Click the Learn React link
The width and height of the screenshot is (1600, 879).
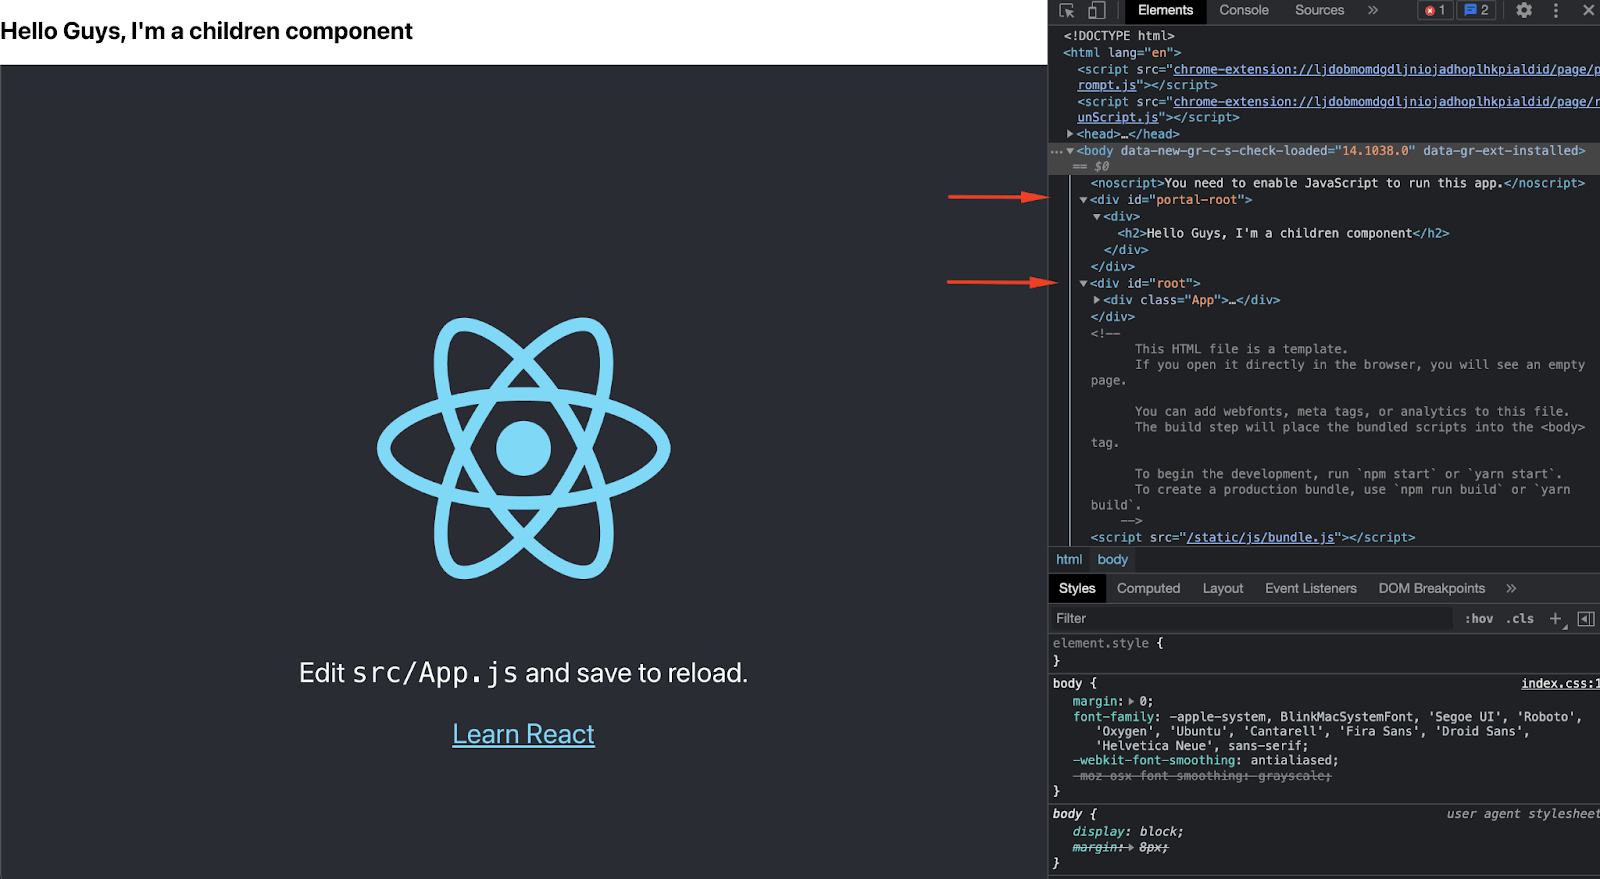pyautogui.click(x=523, y=734)
